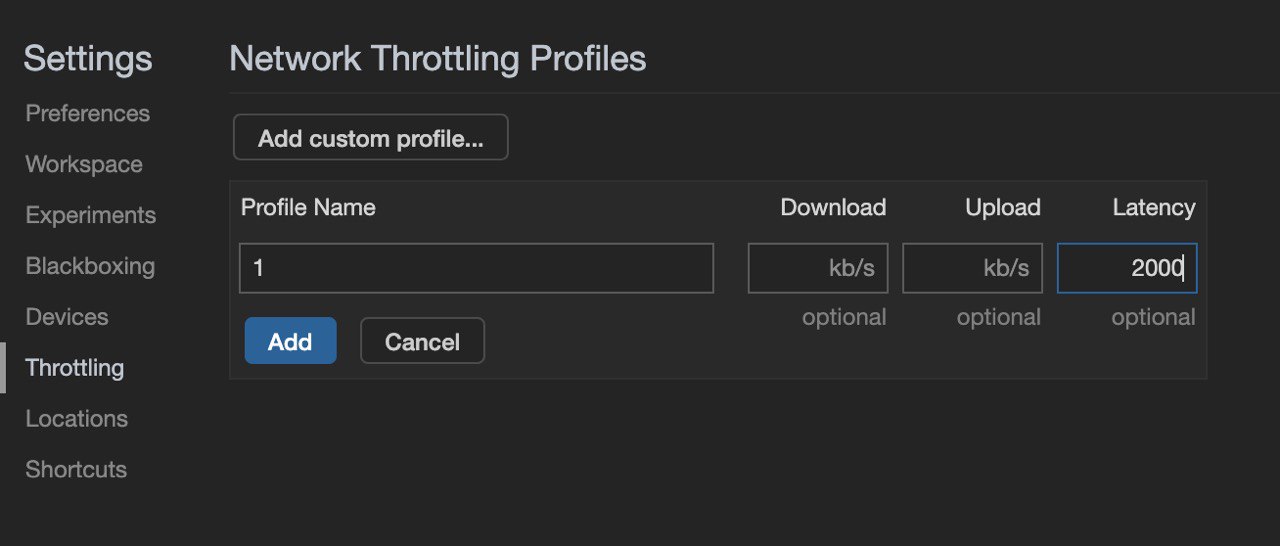Go to the Experiments section
Screen dimensions: 1280x546
[x=91, y=216]
